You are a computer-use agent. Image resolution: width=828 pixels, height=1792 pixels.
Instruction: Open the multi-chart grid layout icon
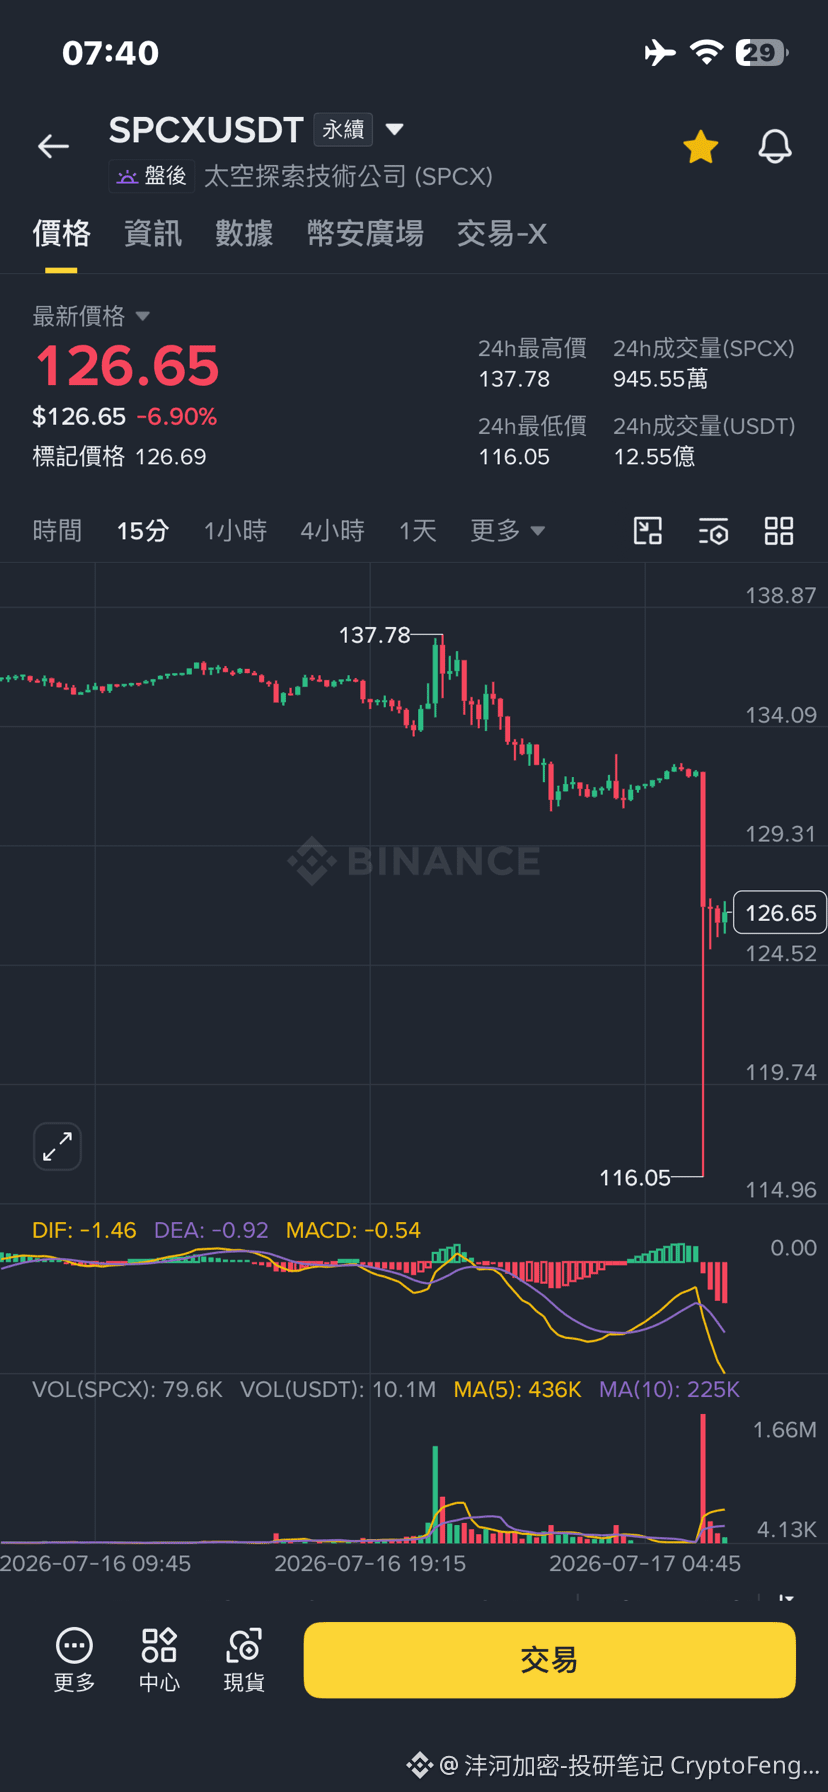[x=779, y=531]
